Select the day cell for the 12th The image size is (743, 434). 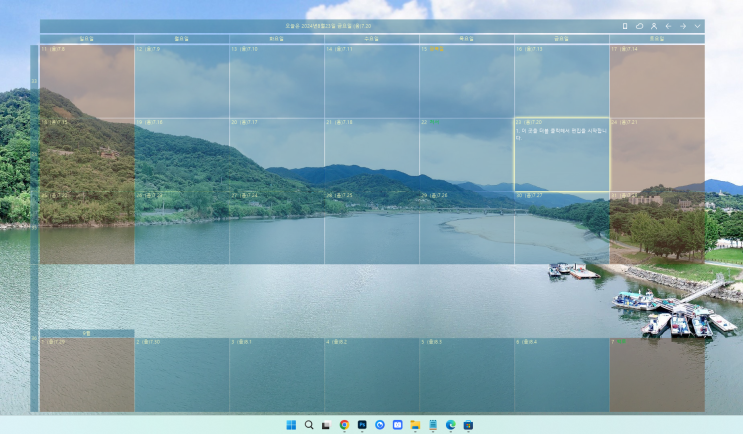(182, 81)
